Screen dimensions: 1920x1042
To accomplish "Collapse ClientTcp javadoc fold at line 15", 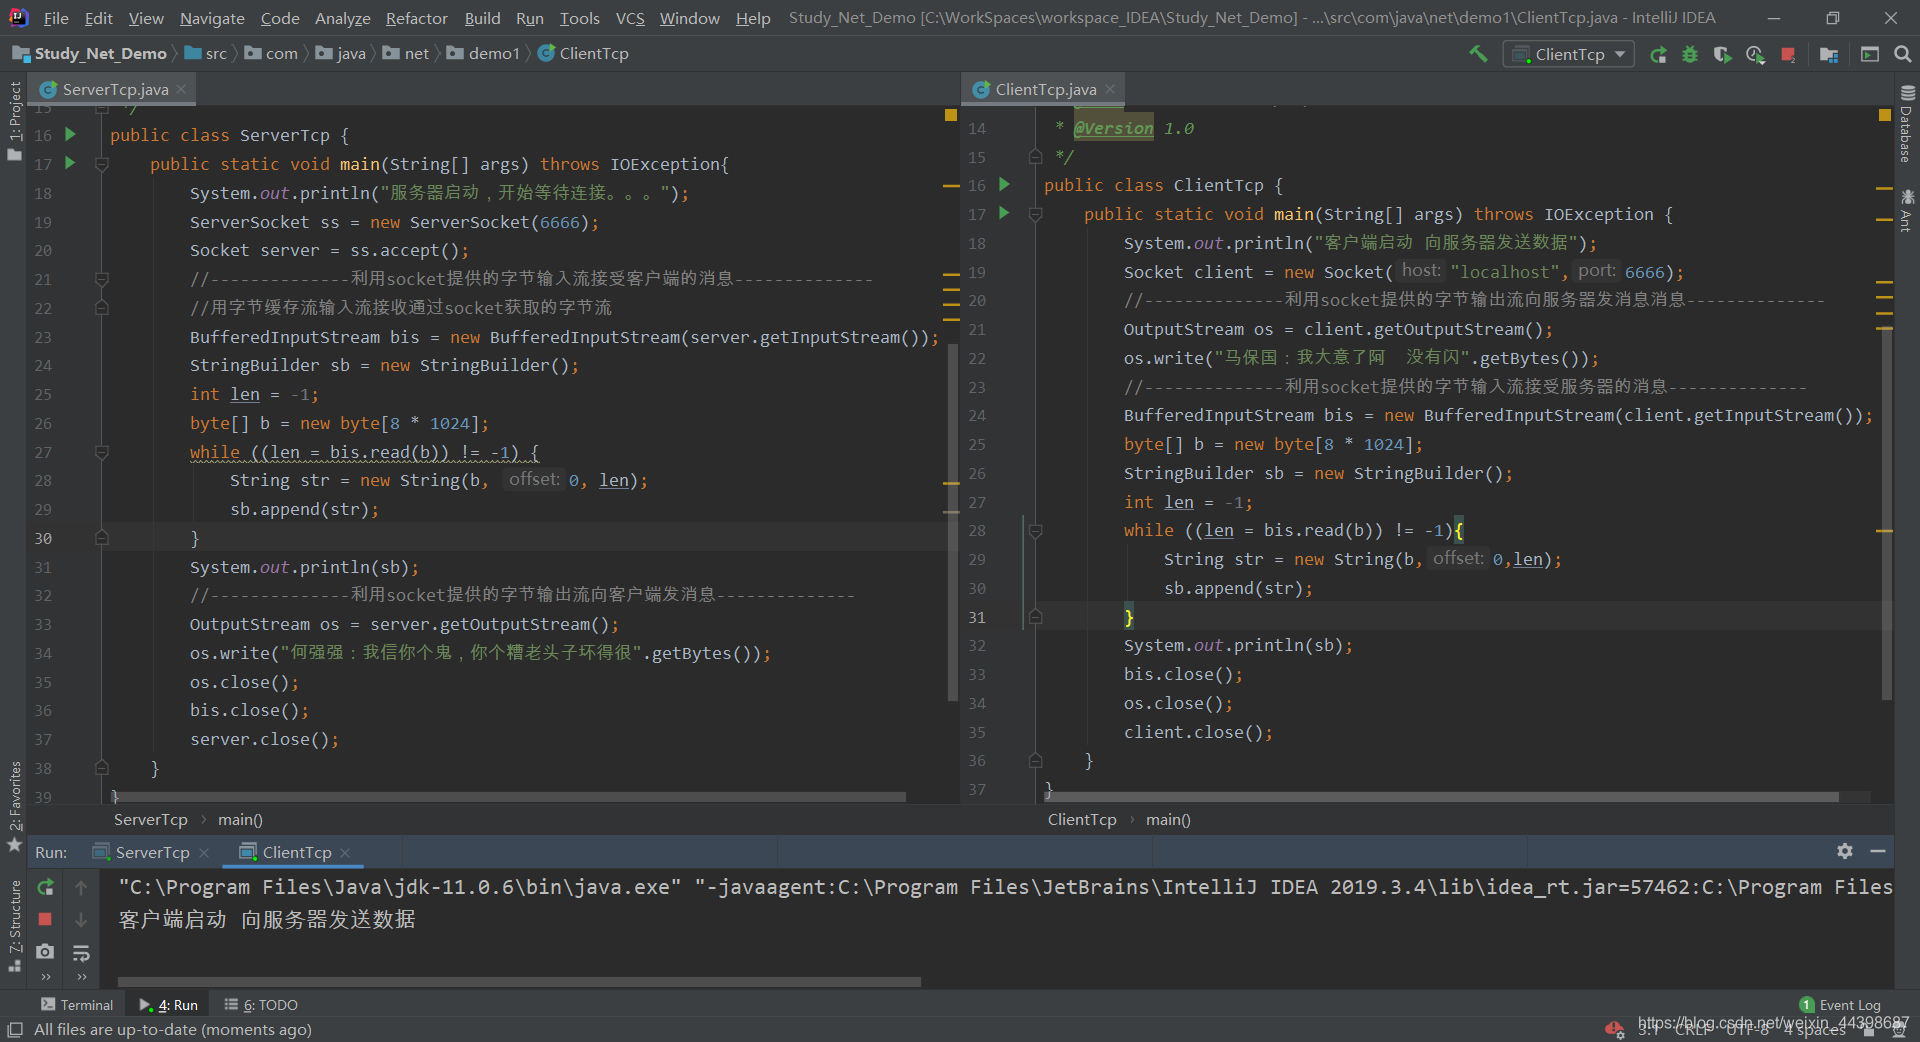I will [1036, 156].
